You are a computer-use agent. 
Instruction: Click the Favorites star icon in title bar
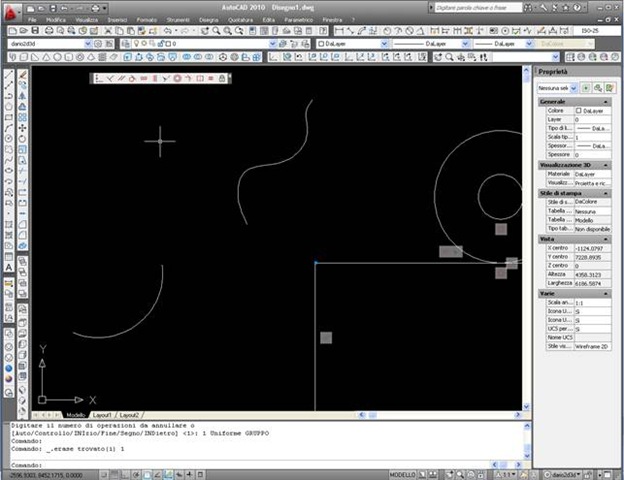click(566, 8)
